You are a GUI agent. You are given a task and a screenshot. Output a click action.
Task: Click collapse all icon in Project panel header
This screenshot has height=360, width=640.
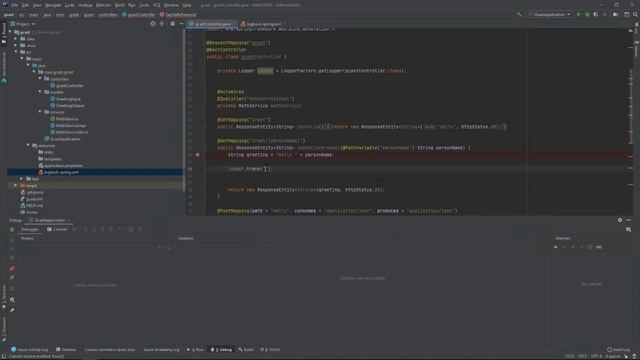162,24
